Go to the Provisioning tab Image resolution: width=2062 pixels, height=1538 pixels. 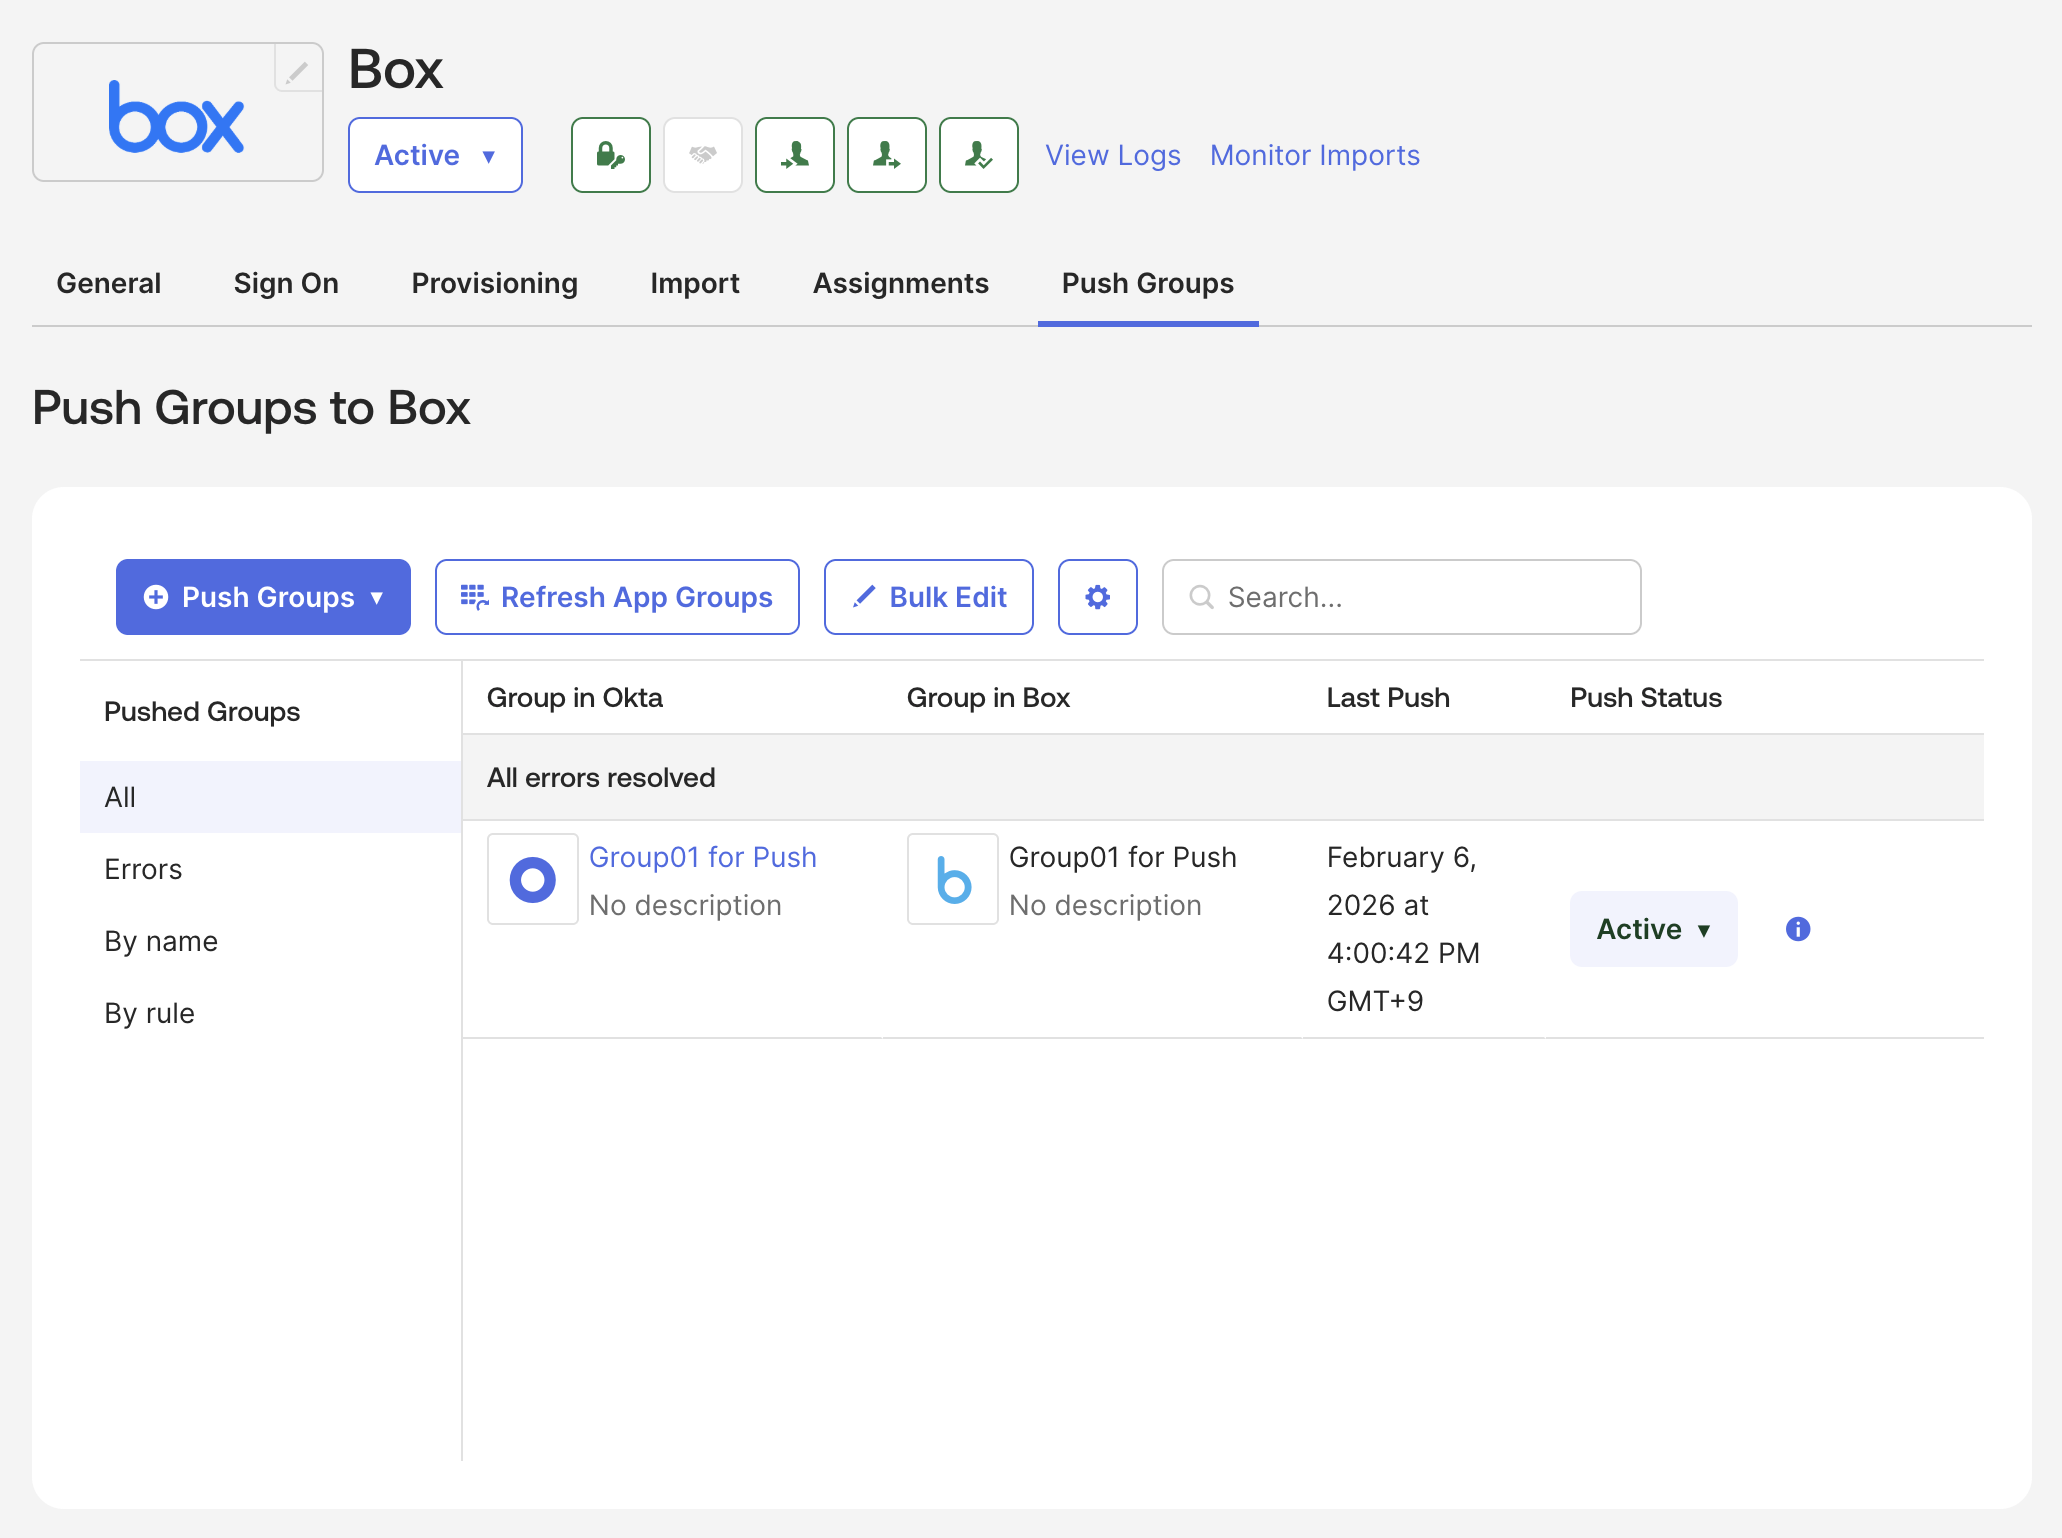click(495, 283)
